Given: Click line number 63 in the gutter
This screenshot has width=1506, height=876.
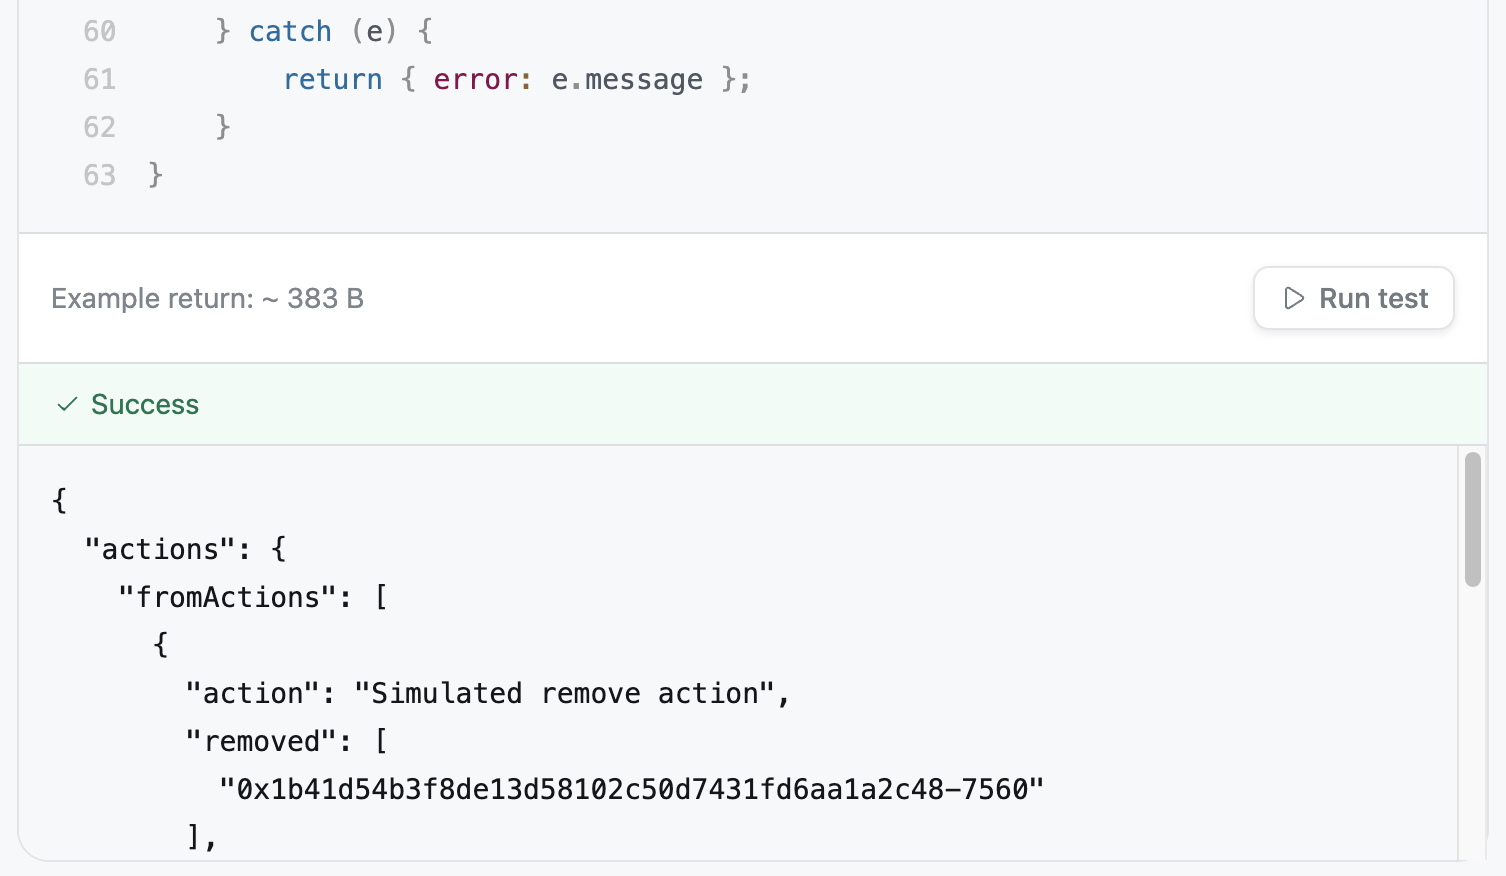Looking at the screenshot, I should click(x=100, y=175).
